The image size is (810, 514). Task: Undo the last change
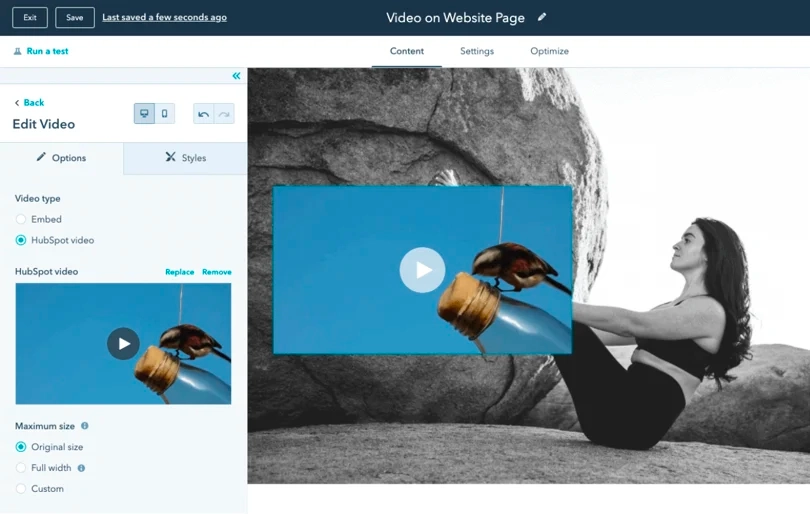coord(204,114)
